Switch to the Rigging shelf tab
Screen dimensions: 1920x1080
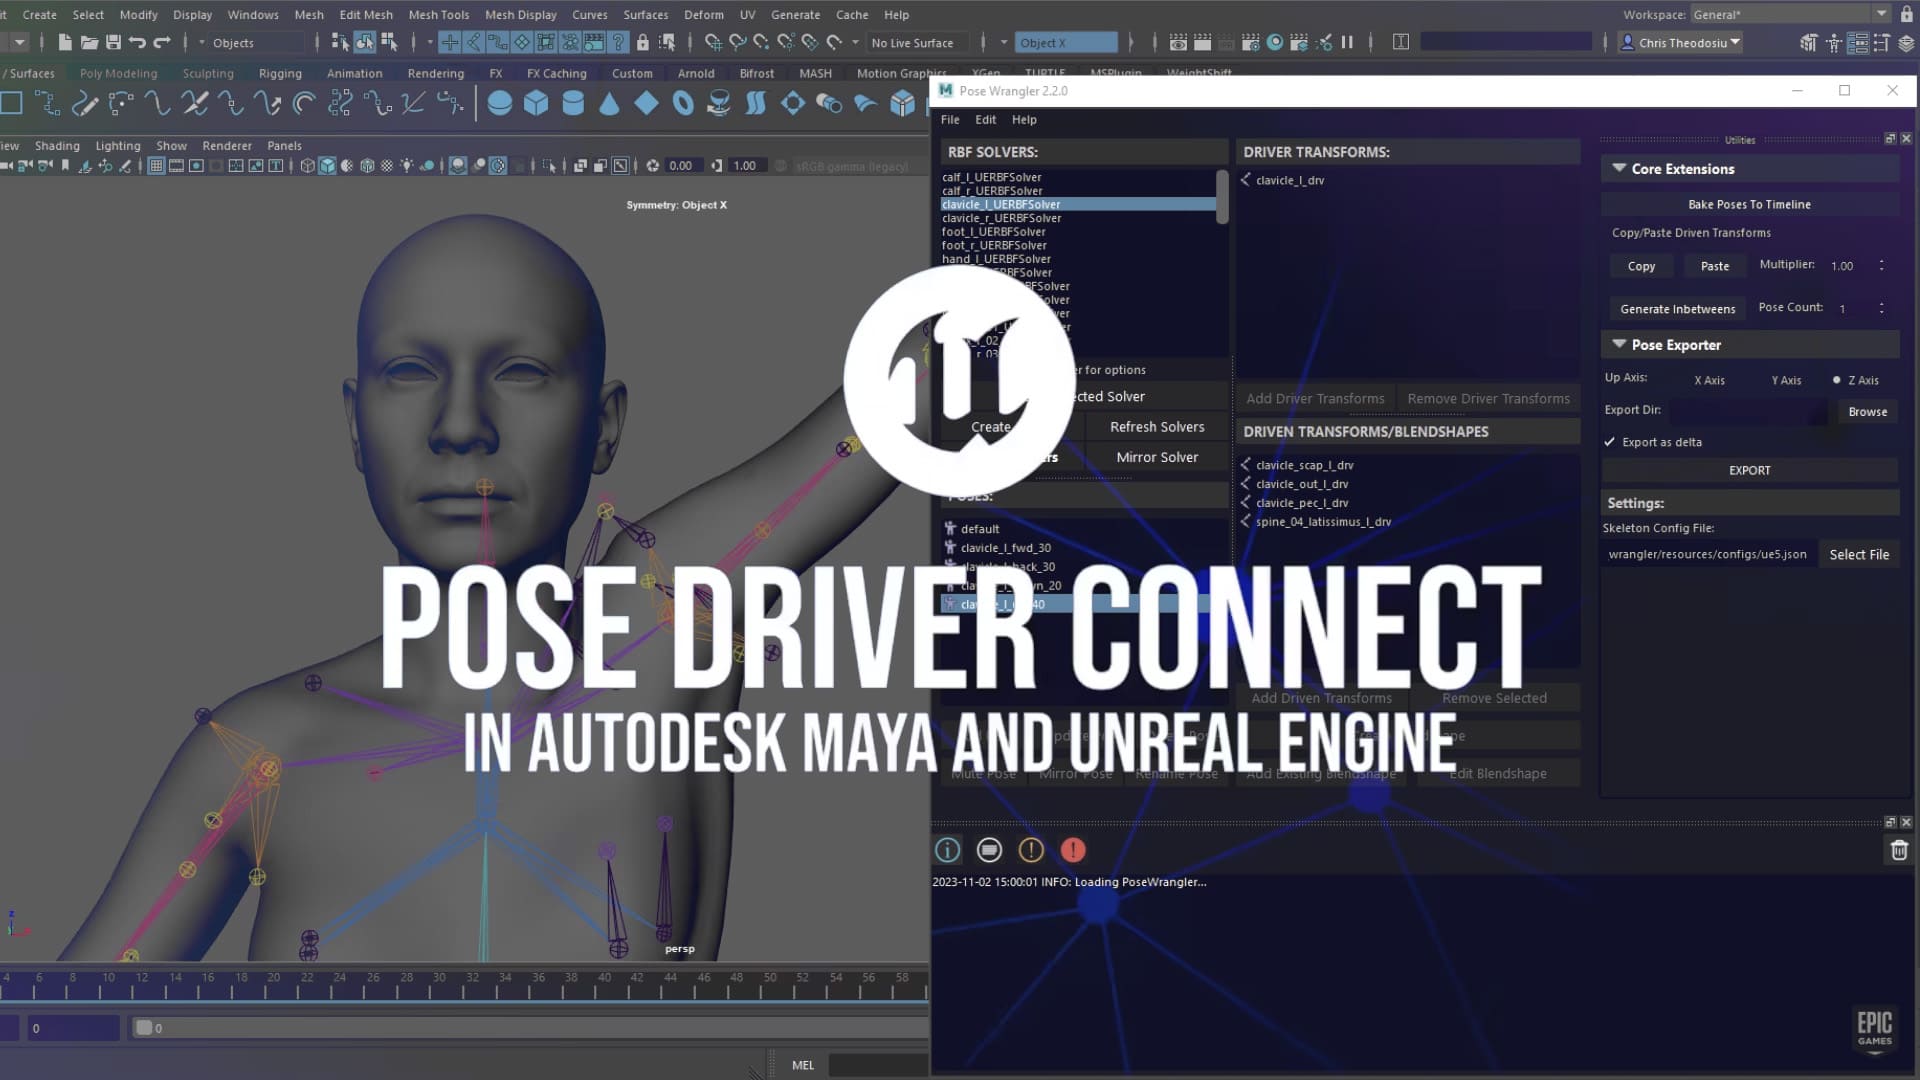pos(280,73)
